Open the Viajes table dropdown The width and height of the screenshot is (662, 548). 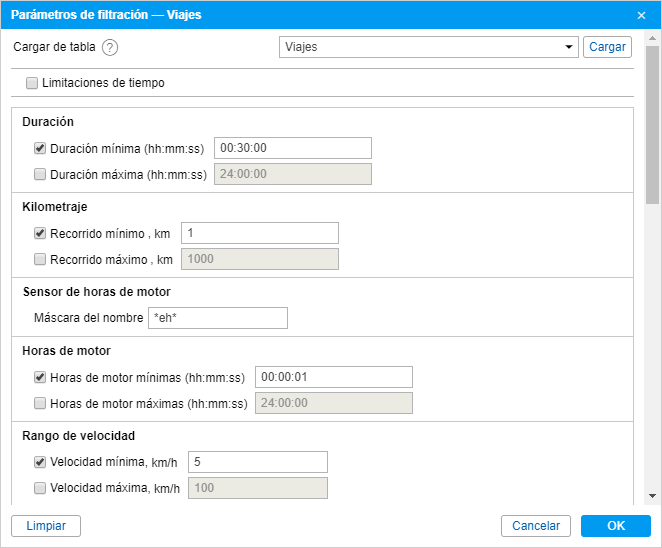coord(429,47)
